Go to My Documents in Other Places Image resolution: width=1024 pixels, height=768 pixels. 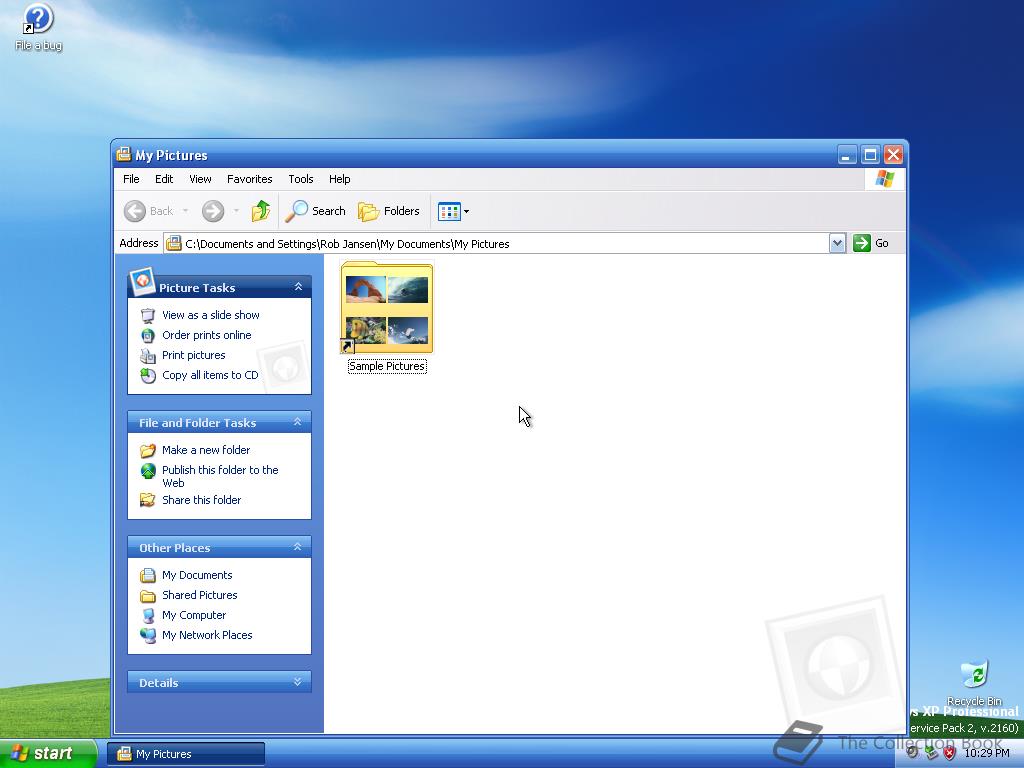pyautogui.click(x=197, y=575)
